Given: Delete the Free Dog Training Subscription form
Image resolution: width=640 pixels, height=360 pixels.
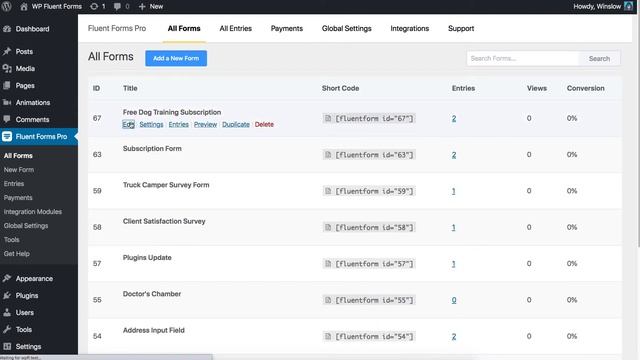Looking at the screenshot, I should (x=264, y=124).
